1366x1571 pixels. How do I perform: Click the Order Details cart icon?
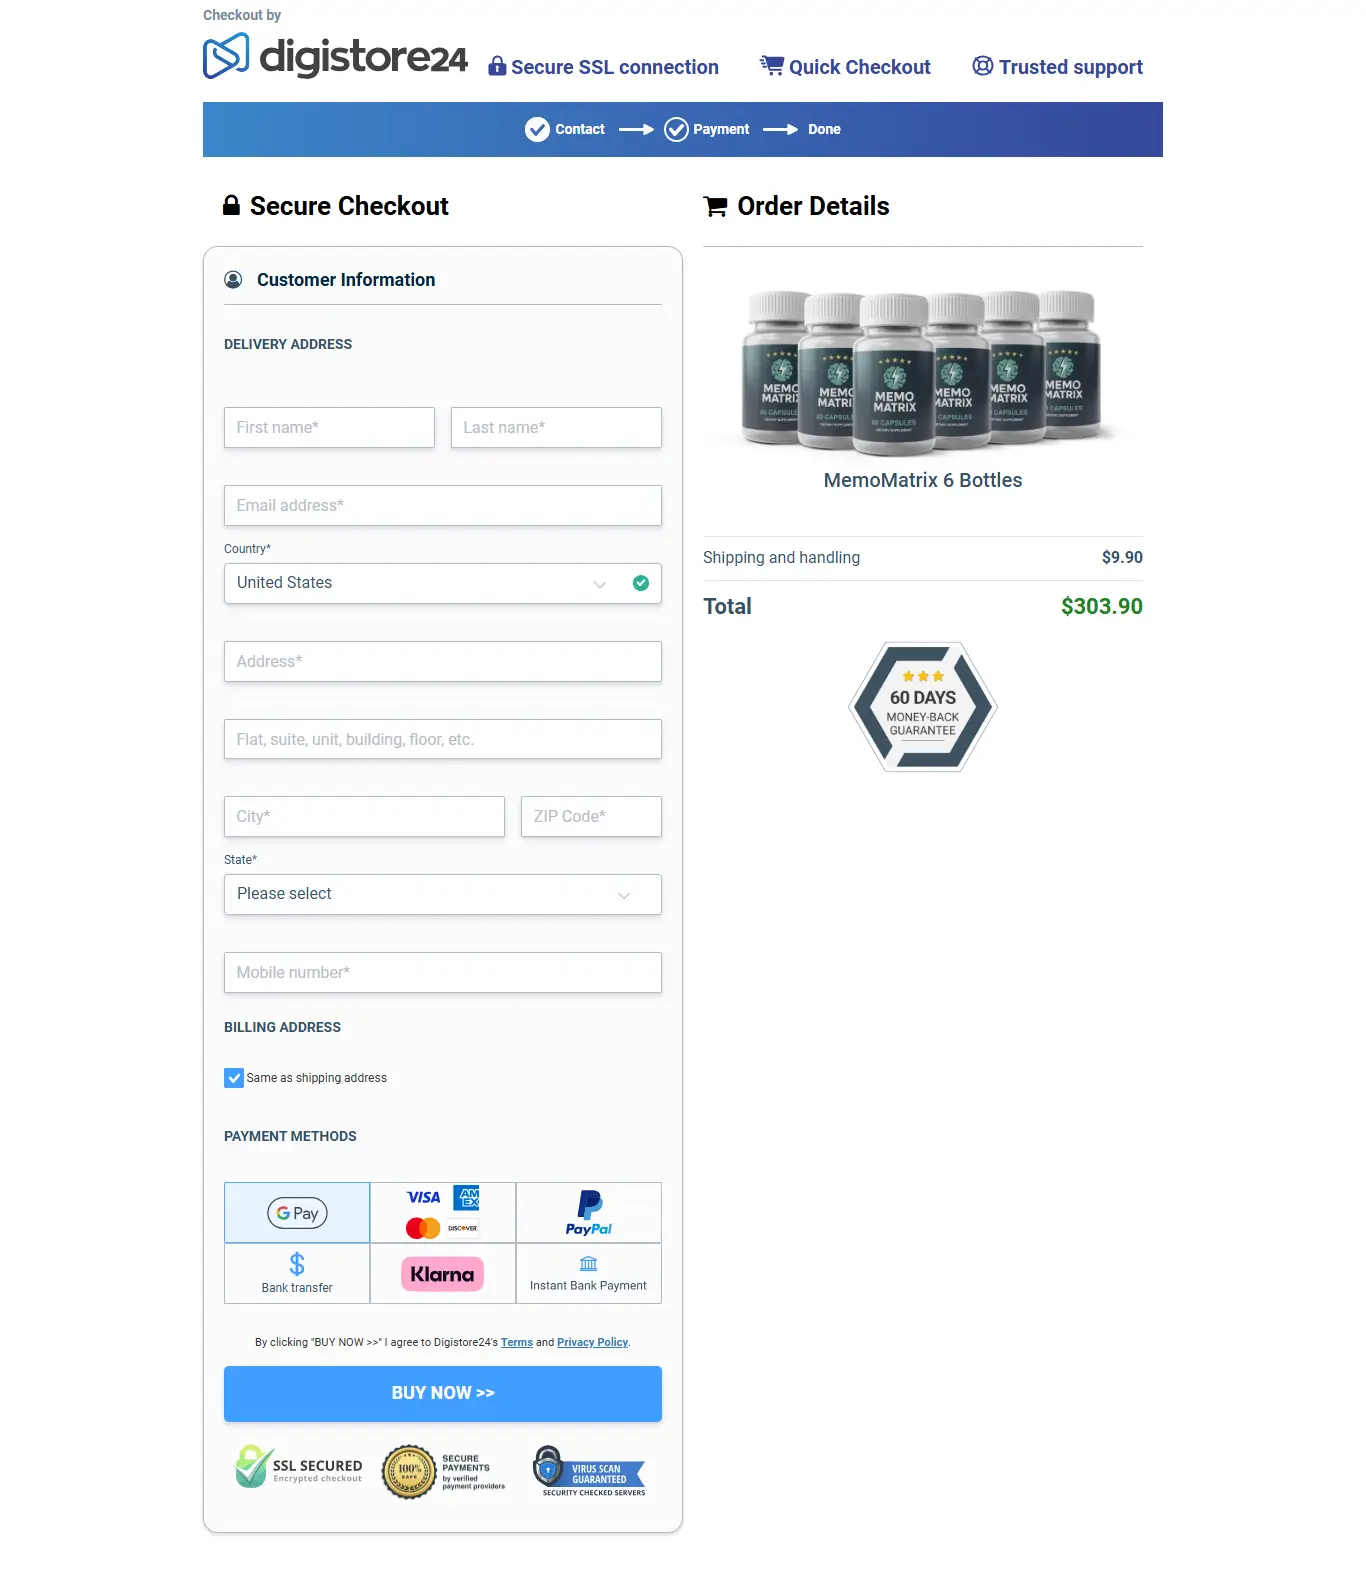715,206
